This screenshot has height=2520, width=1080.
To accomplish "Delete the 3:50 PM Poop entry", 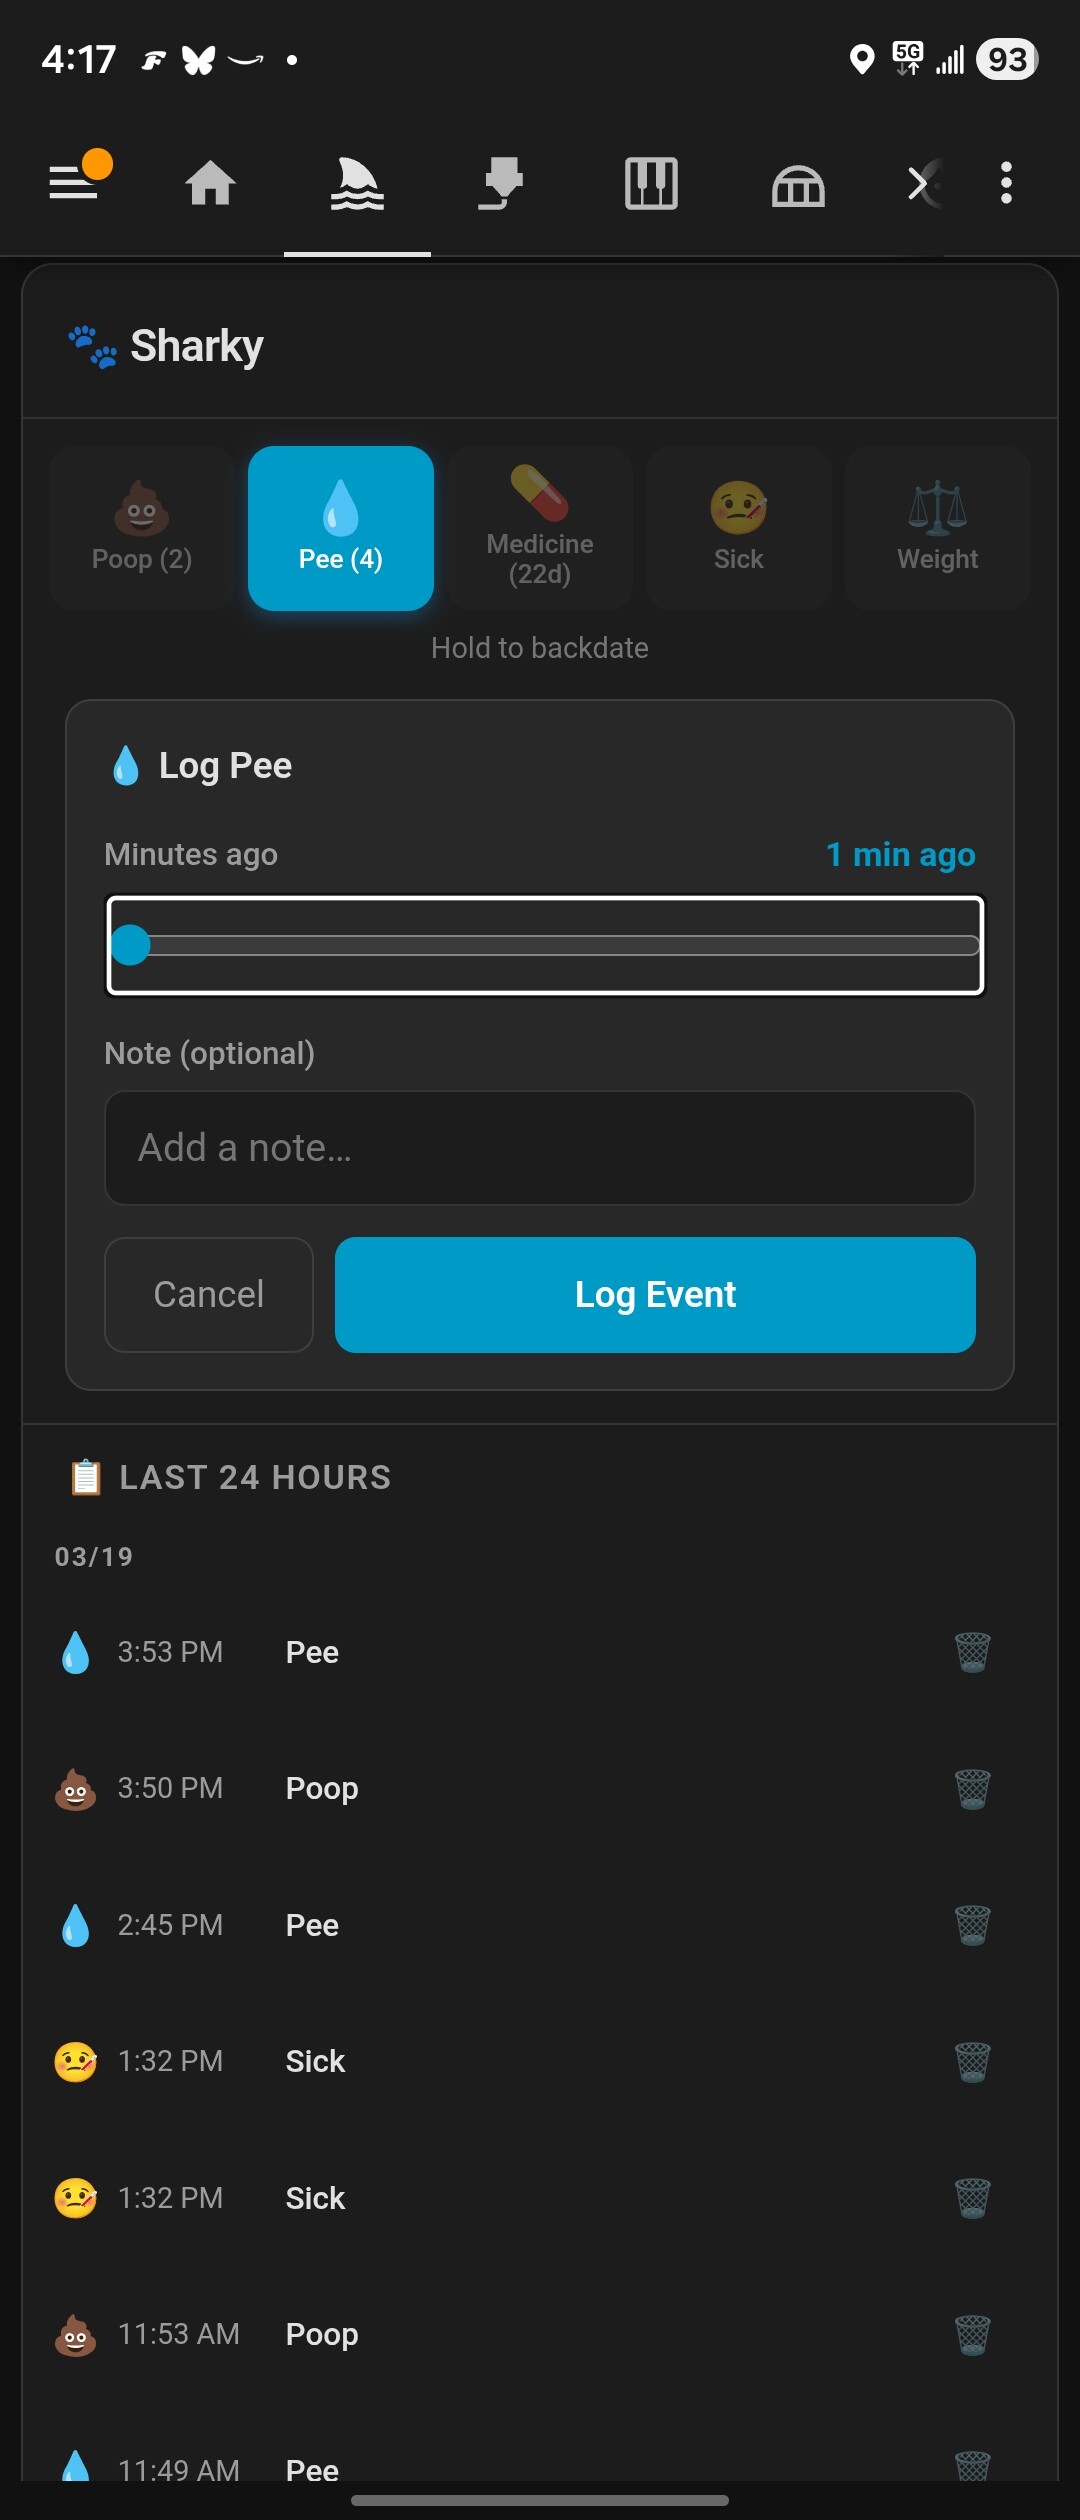I will point(972,1789).
